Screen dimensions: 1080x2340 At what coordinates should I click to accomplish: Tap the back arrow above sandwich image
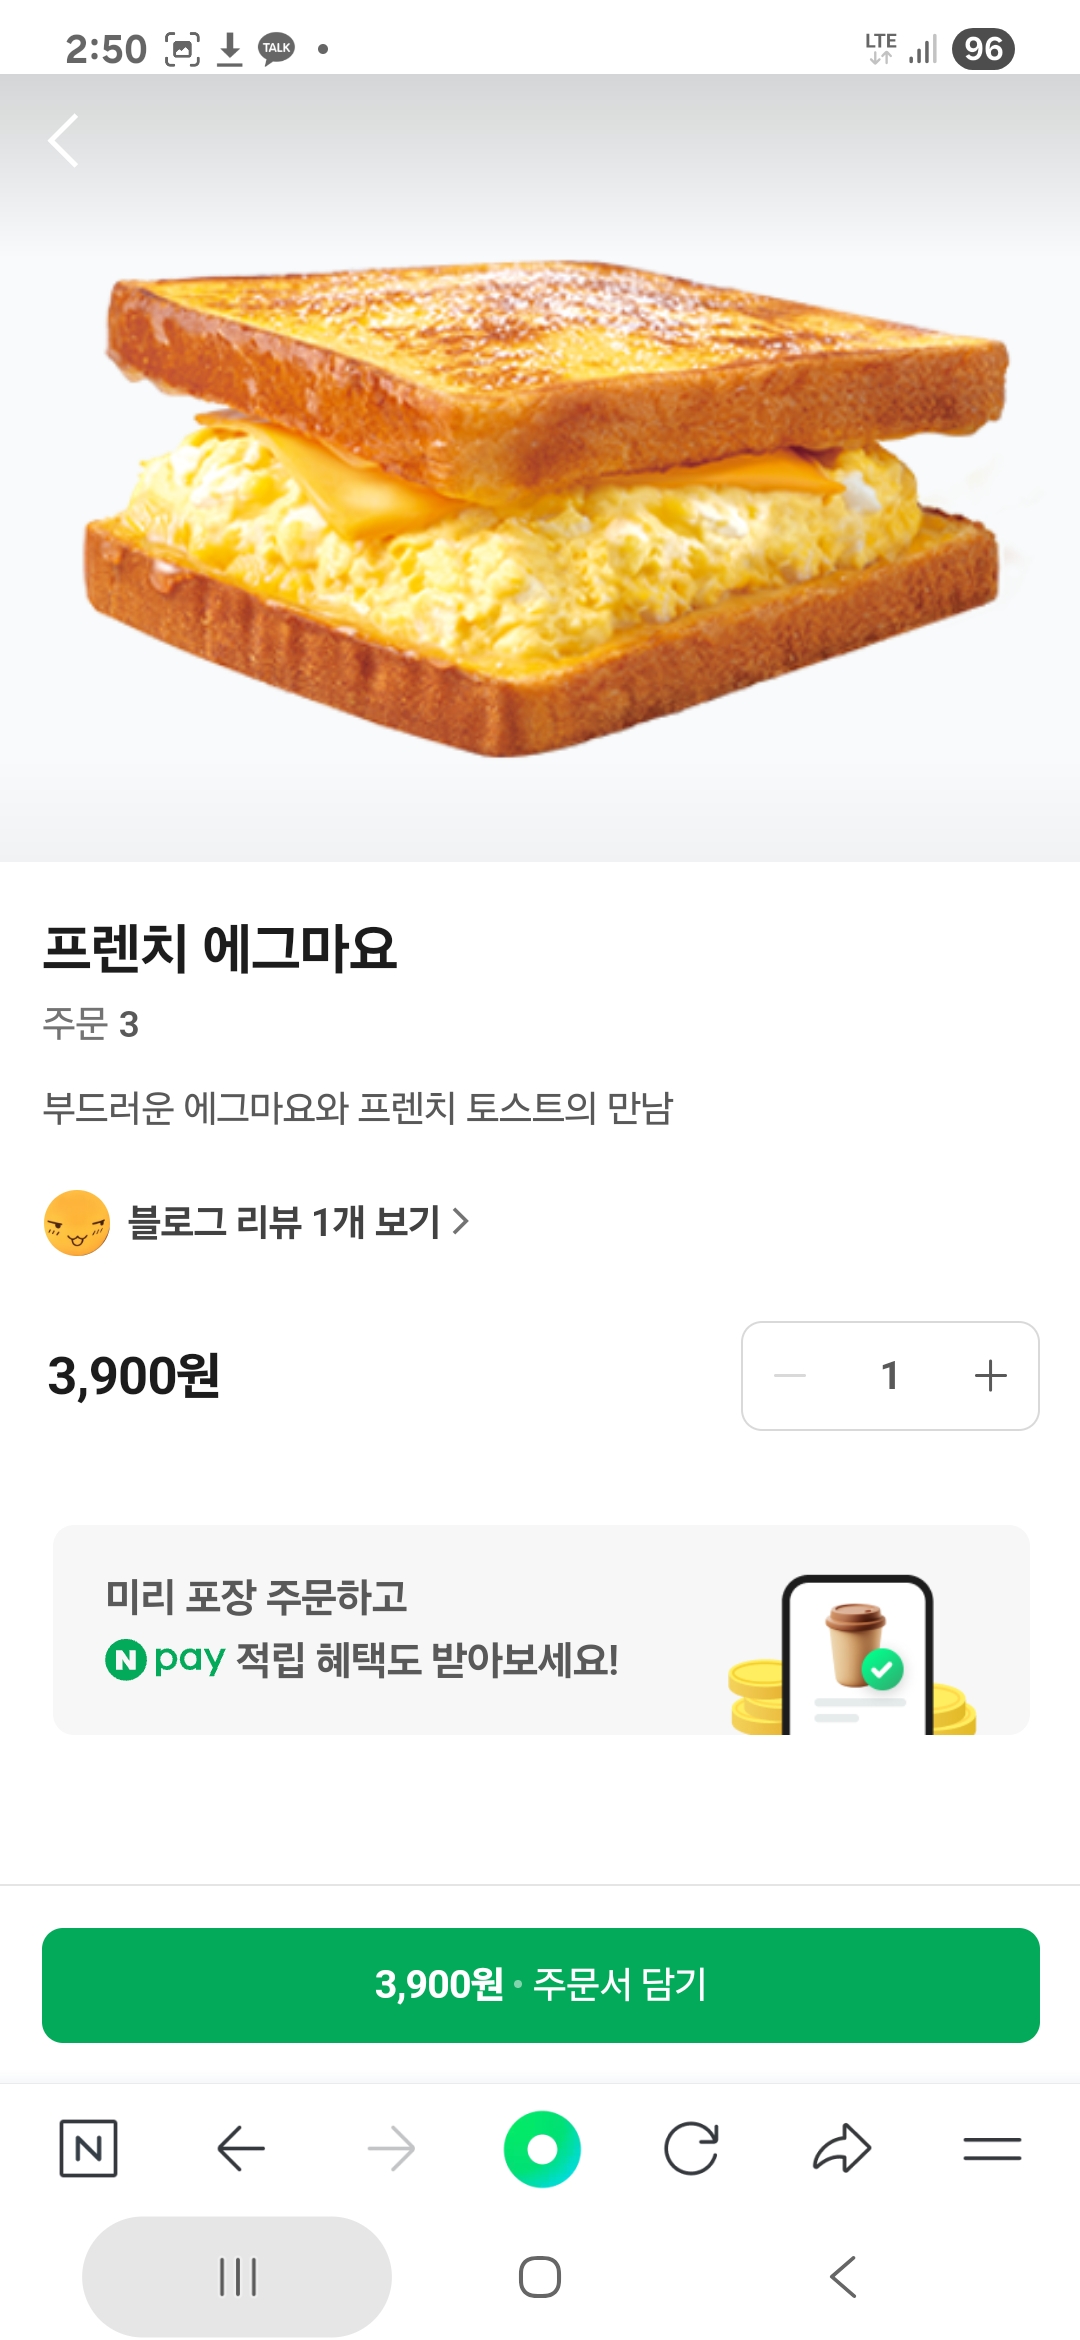coord(64,141)
